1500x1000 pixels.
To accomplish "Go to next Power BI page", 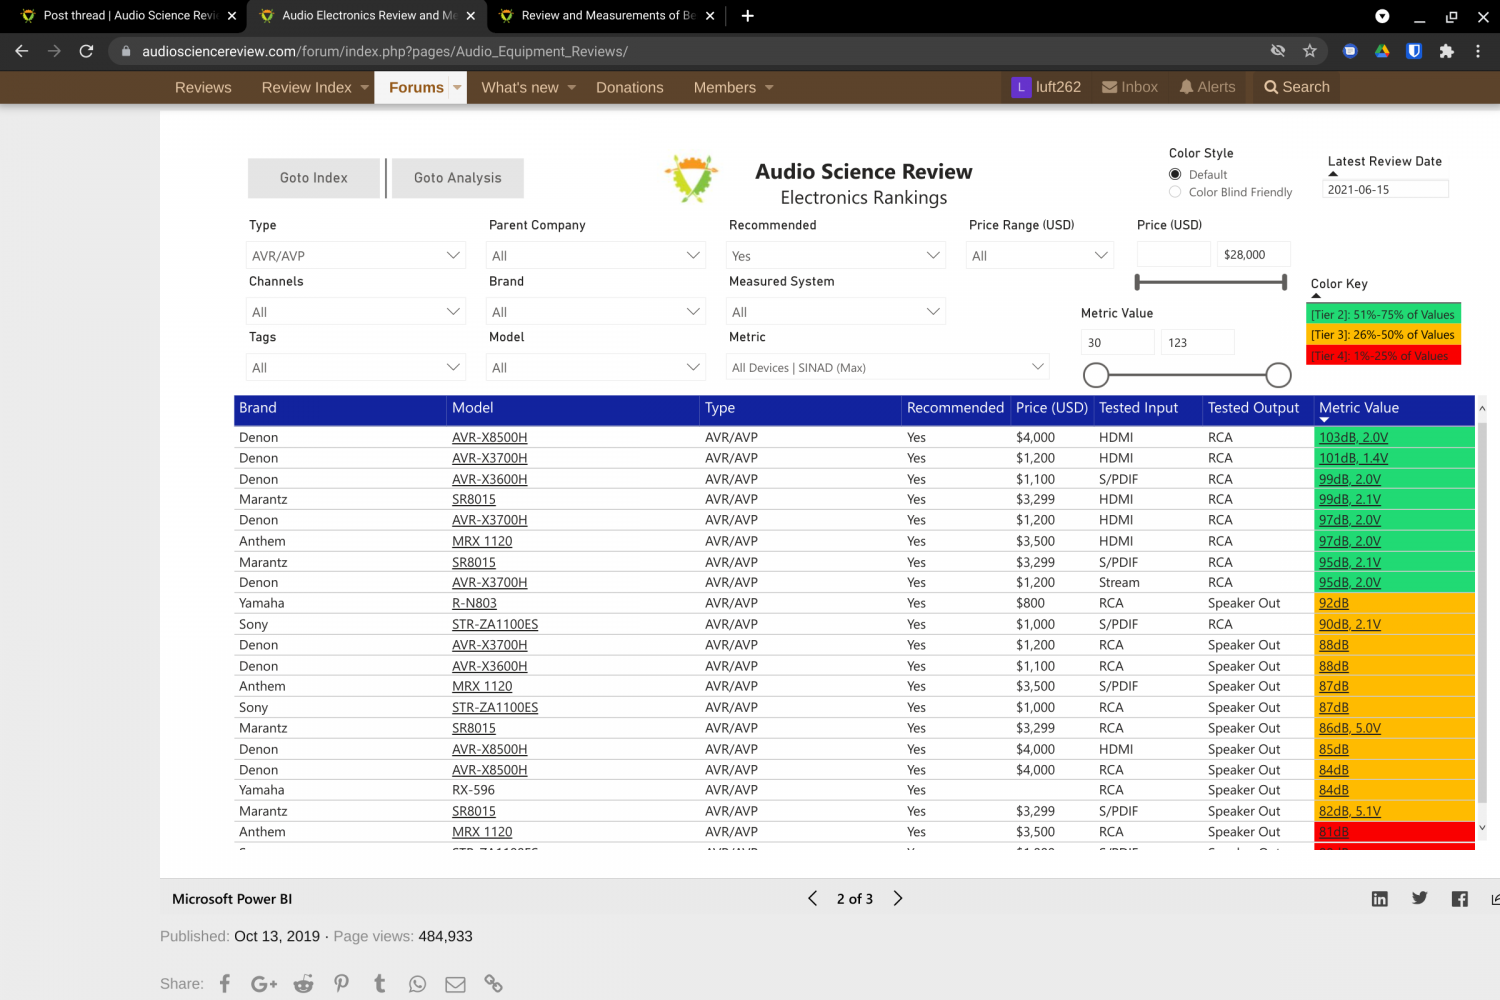I will pyautogui.click(x=898, y=898).
